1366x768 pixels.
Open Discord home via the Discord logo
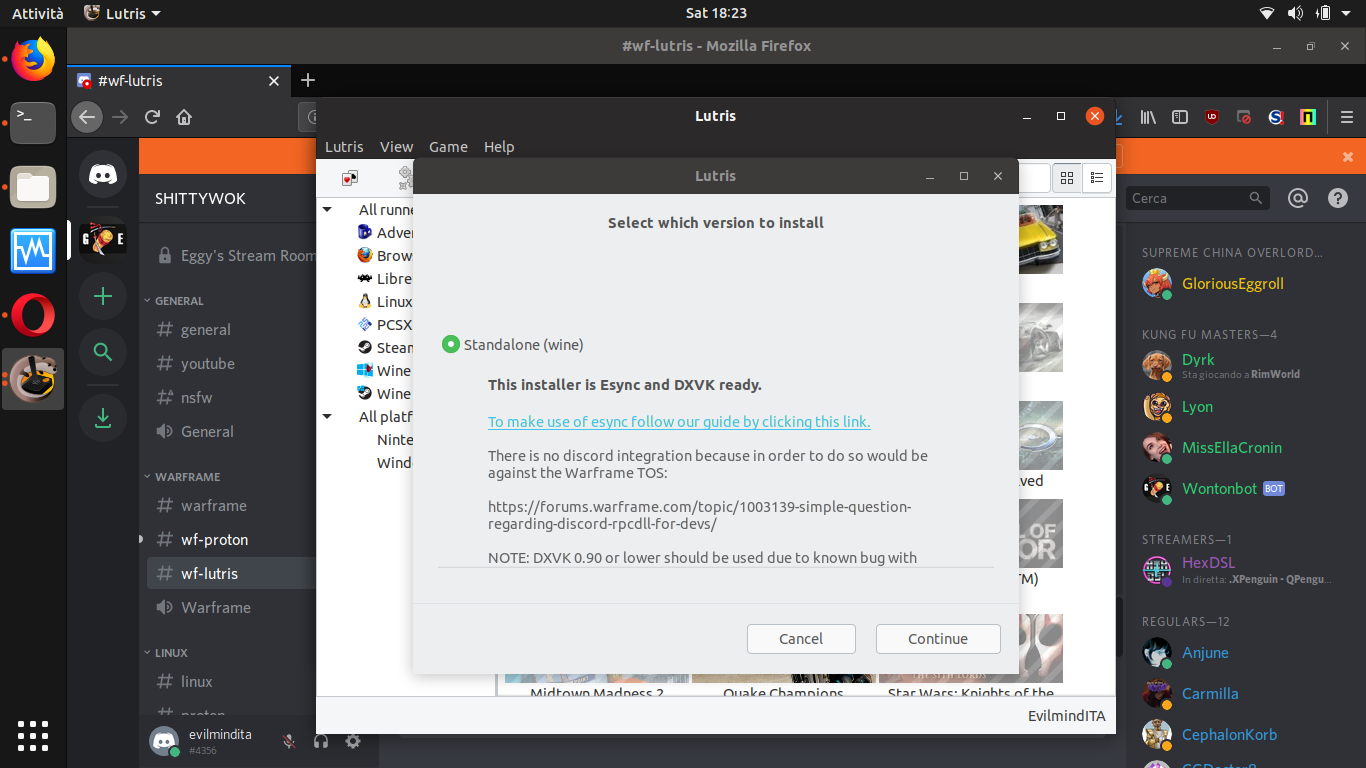click(x=103, y=175)
